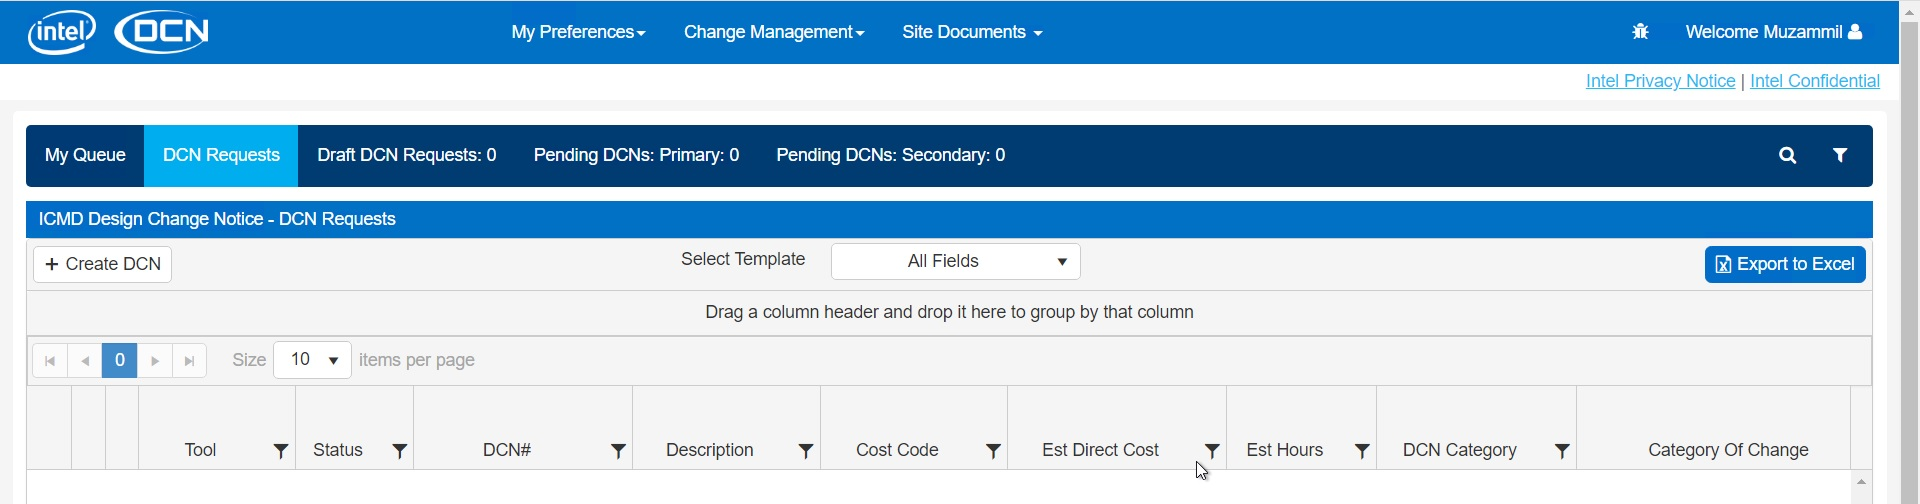
Task: Expand the Select Template dropdown
Action: click(x=955, y=262)
